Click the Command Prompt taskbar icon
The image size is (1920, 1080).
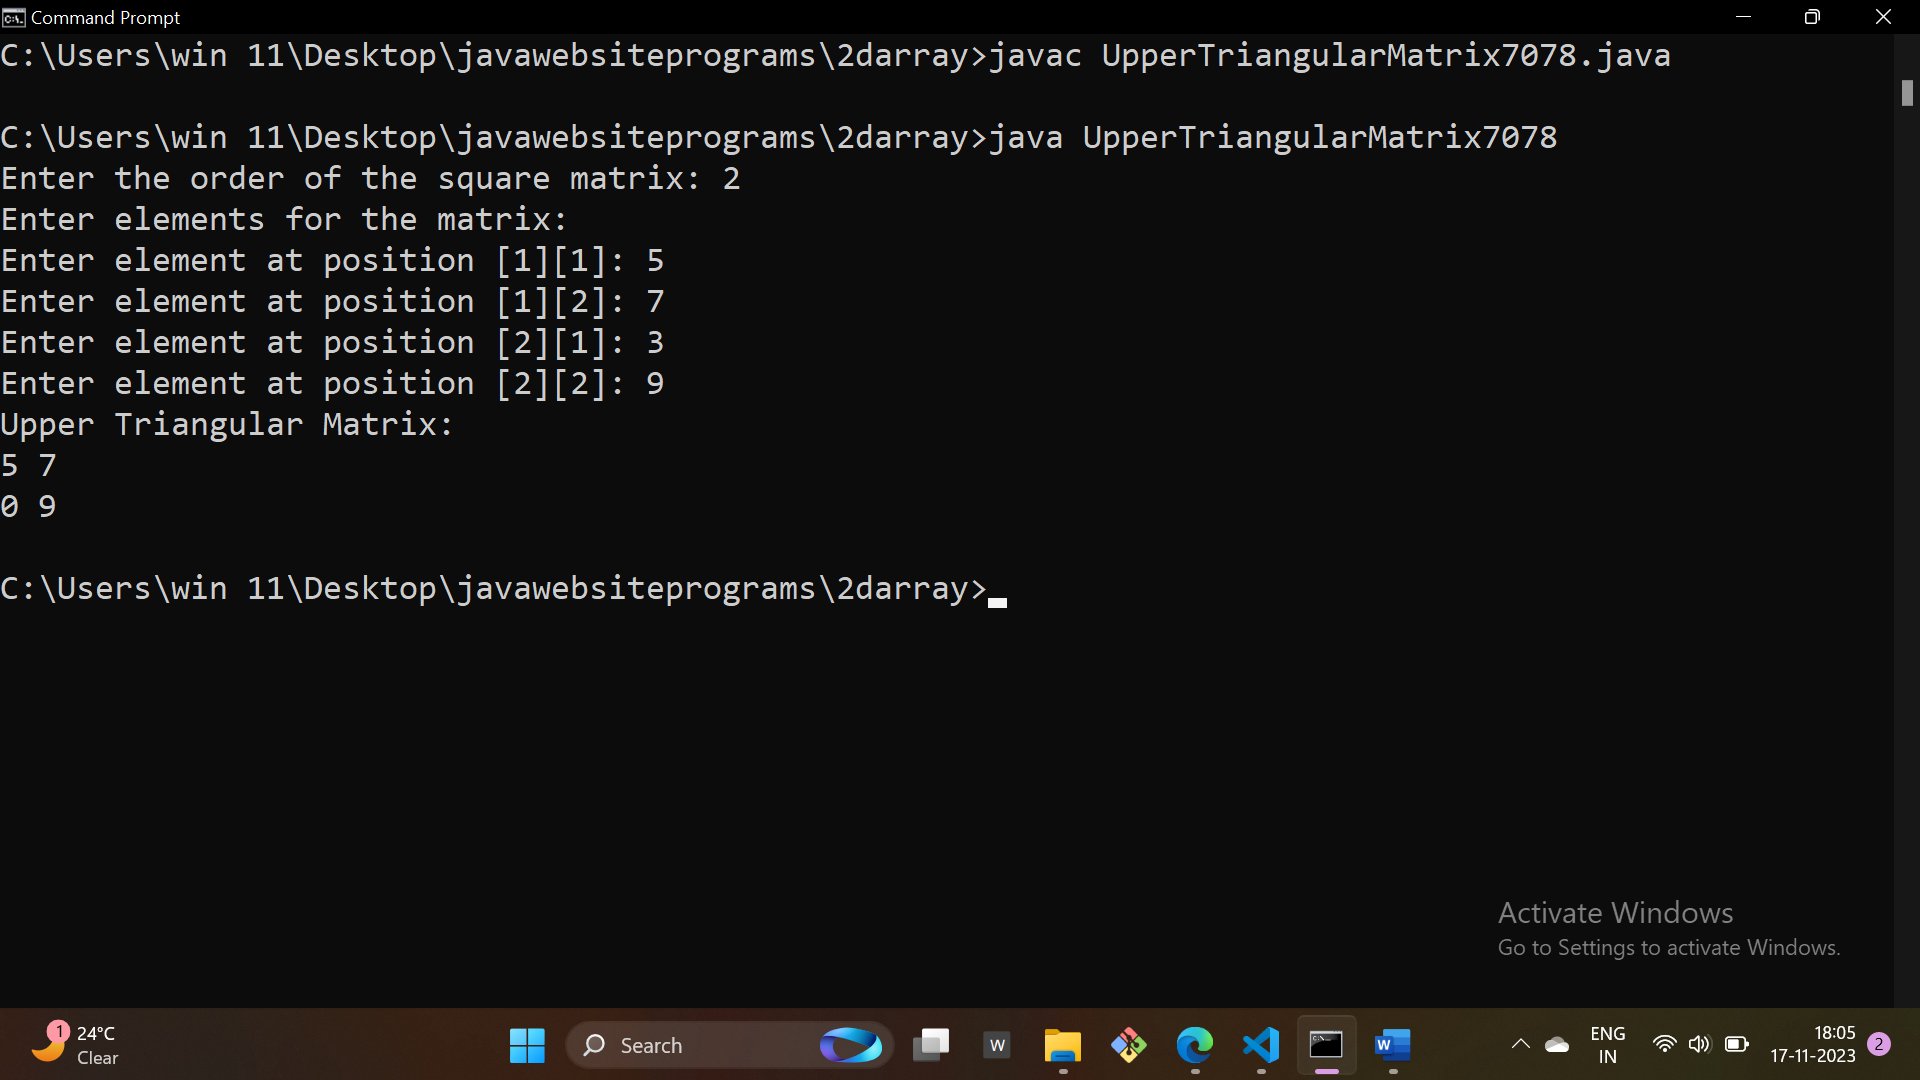(x=1326, y=1045)
